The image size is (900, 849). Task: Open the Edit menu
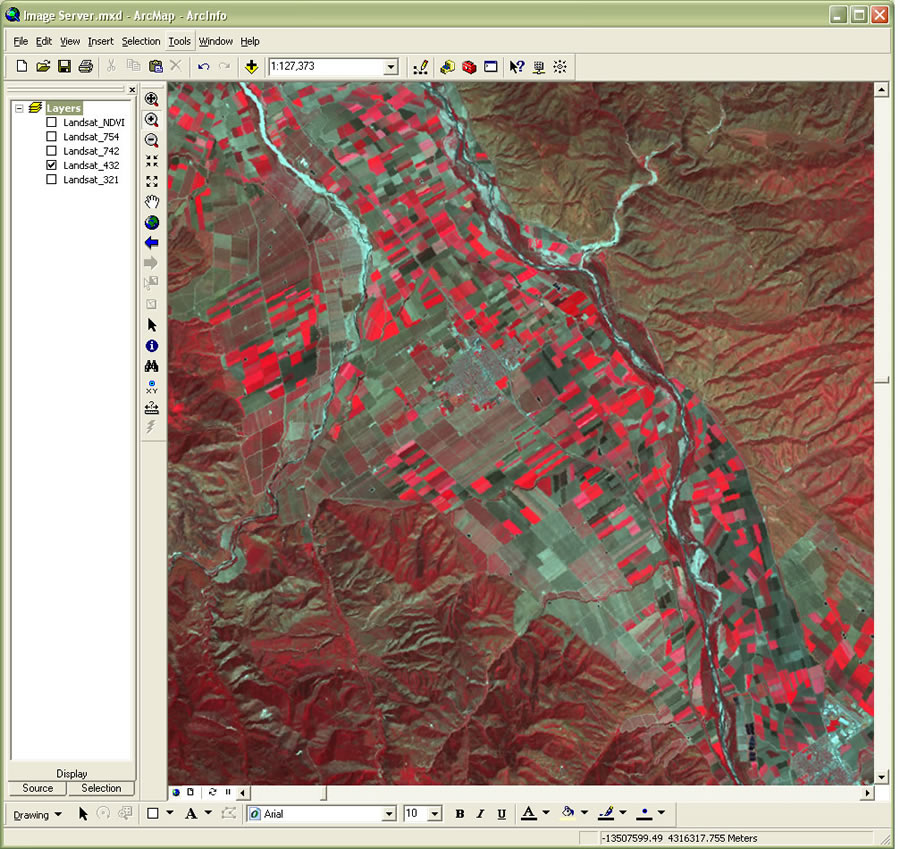tap(44, 41)
